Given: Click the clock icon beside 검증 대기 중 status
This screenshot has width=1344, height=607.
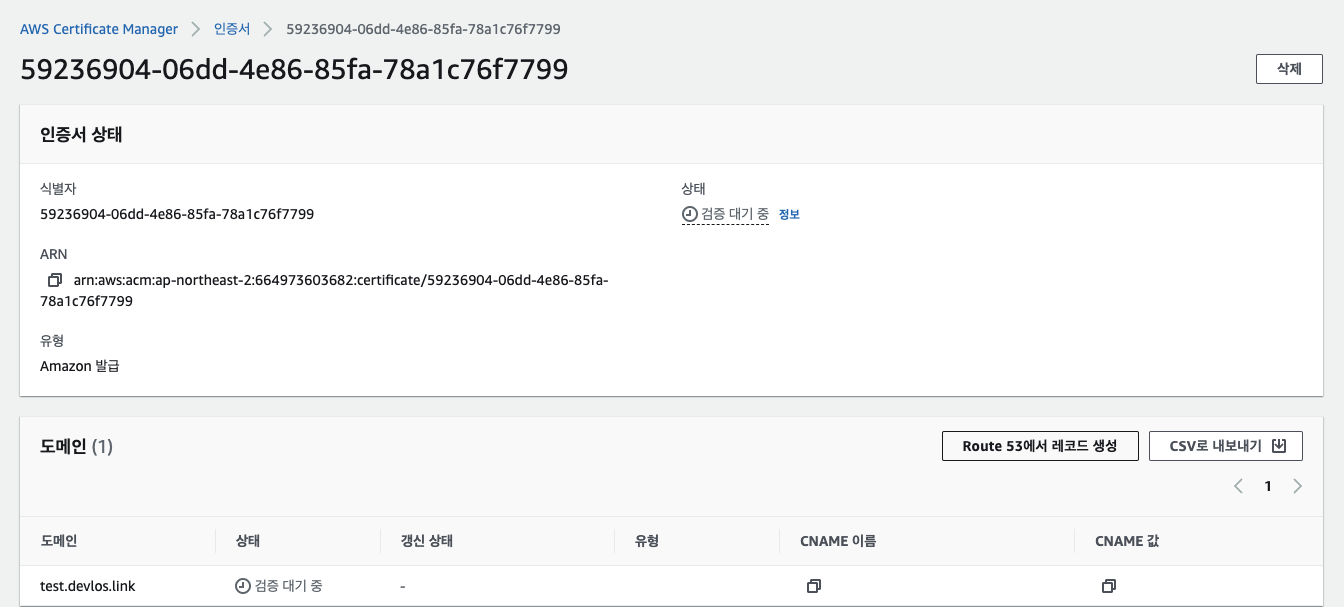Looking at the screenshot, I should (x=689, y=214).
